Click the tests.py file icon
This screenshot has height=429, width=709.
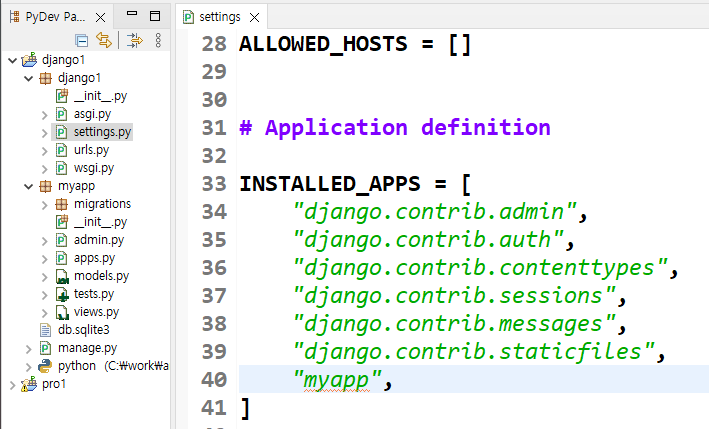[x=61, y=294]
